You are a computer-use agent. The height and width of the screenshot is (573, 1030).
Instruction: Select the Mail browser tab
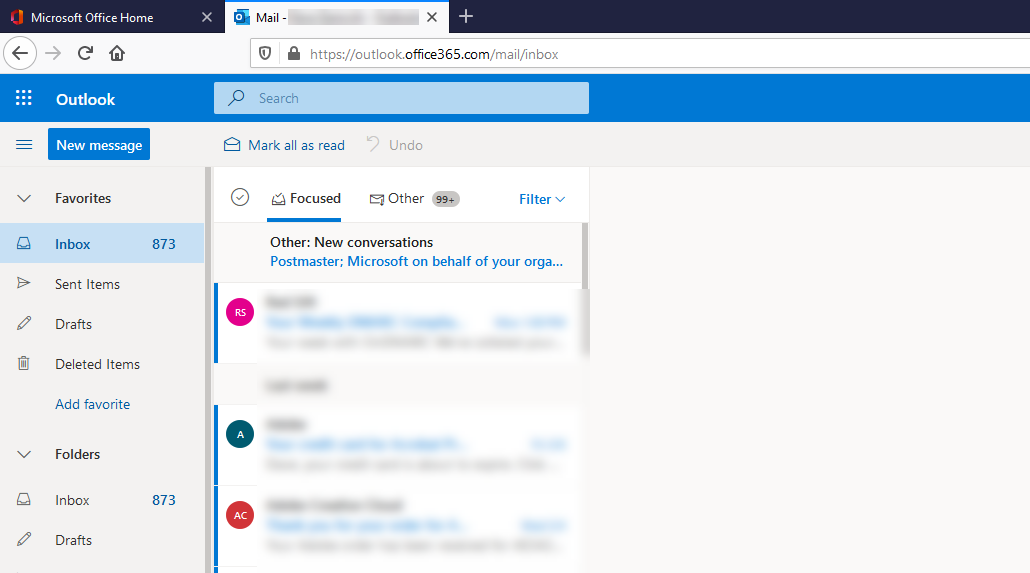(x=336, y=17)
